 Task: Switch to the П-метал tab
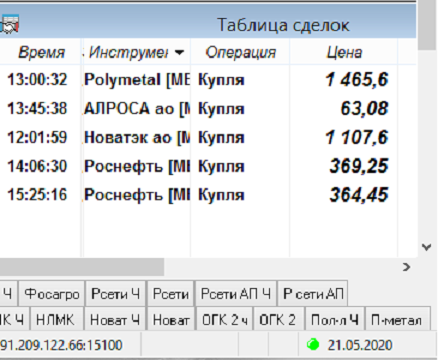coord(397,320)
